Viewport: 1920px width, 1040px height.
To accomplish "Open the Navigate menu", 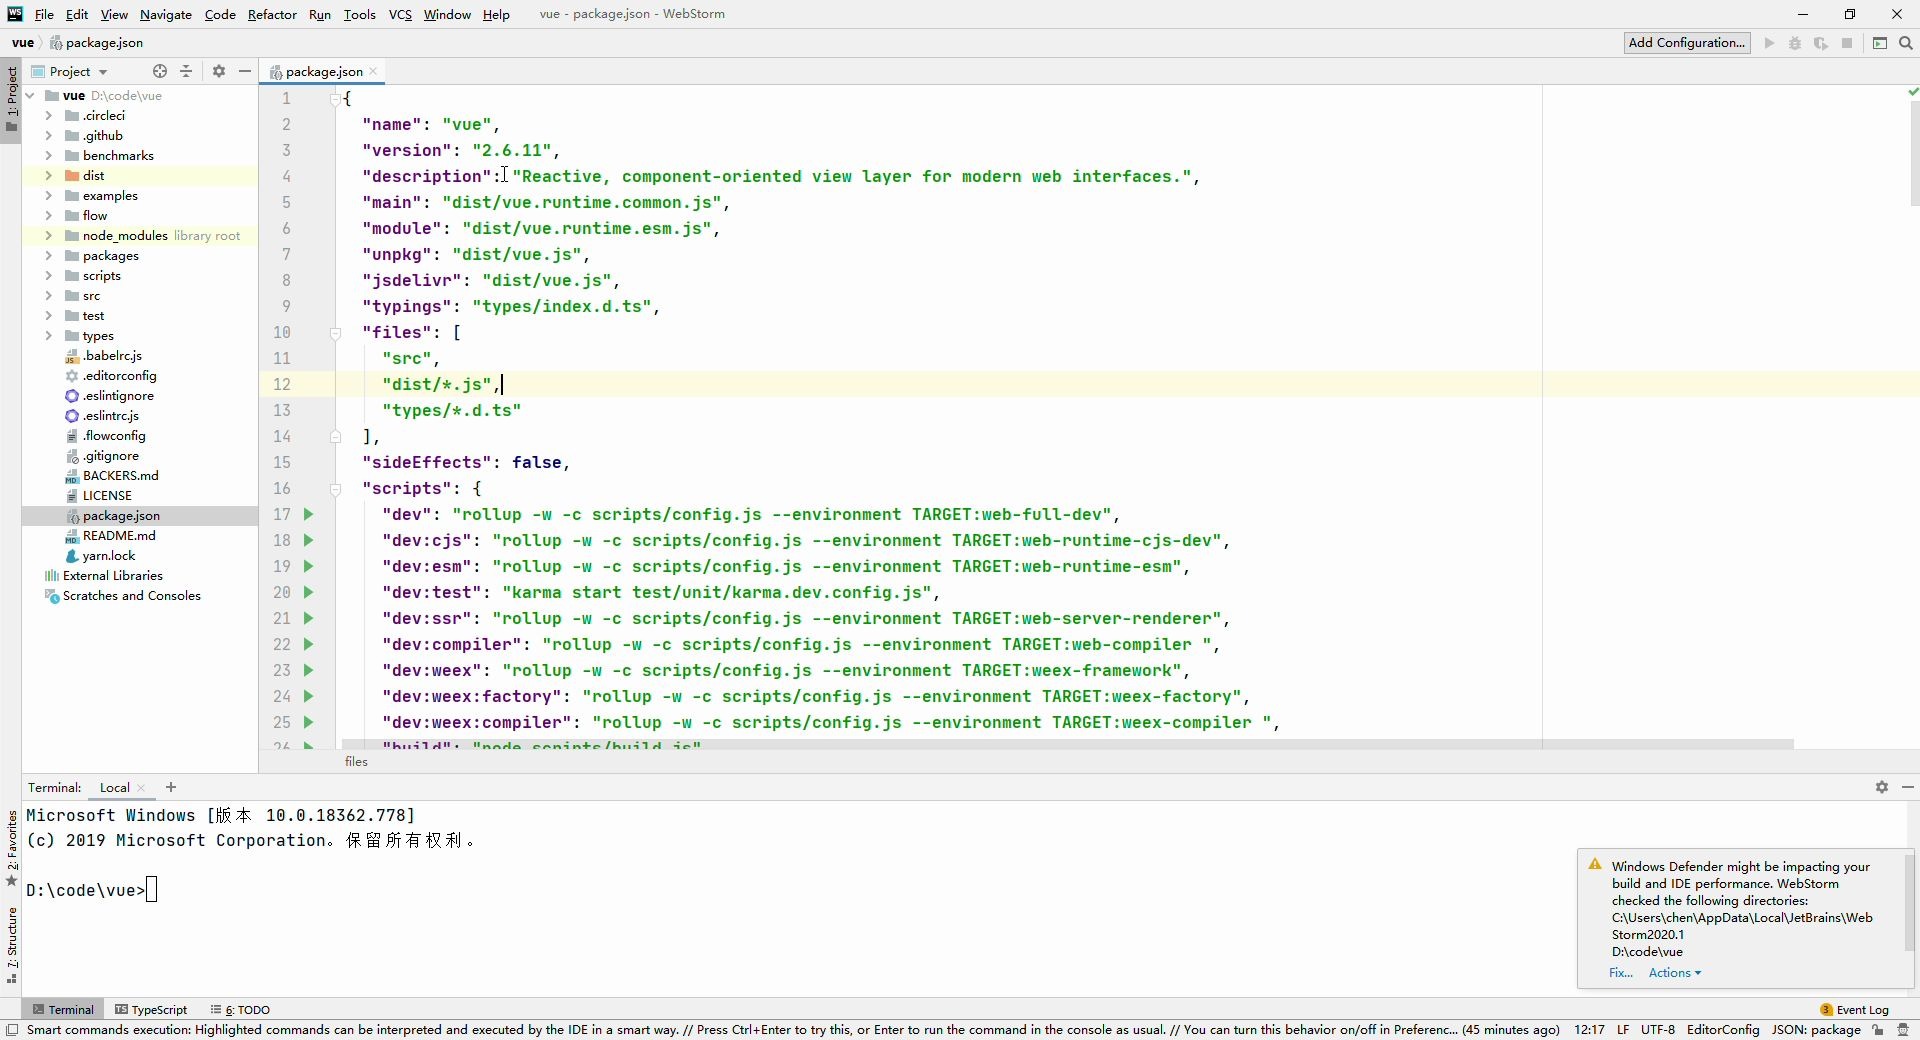I will click(x=166, y=14).
